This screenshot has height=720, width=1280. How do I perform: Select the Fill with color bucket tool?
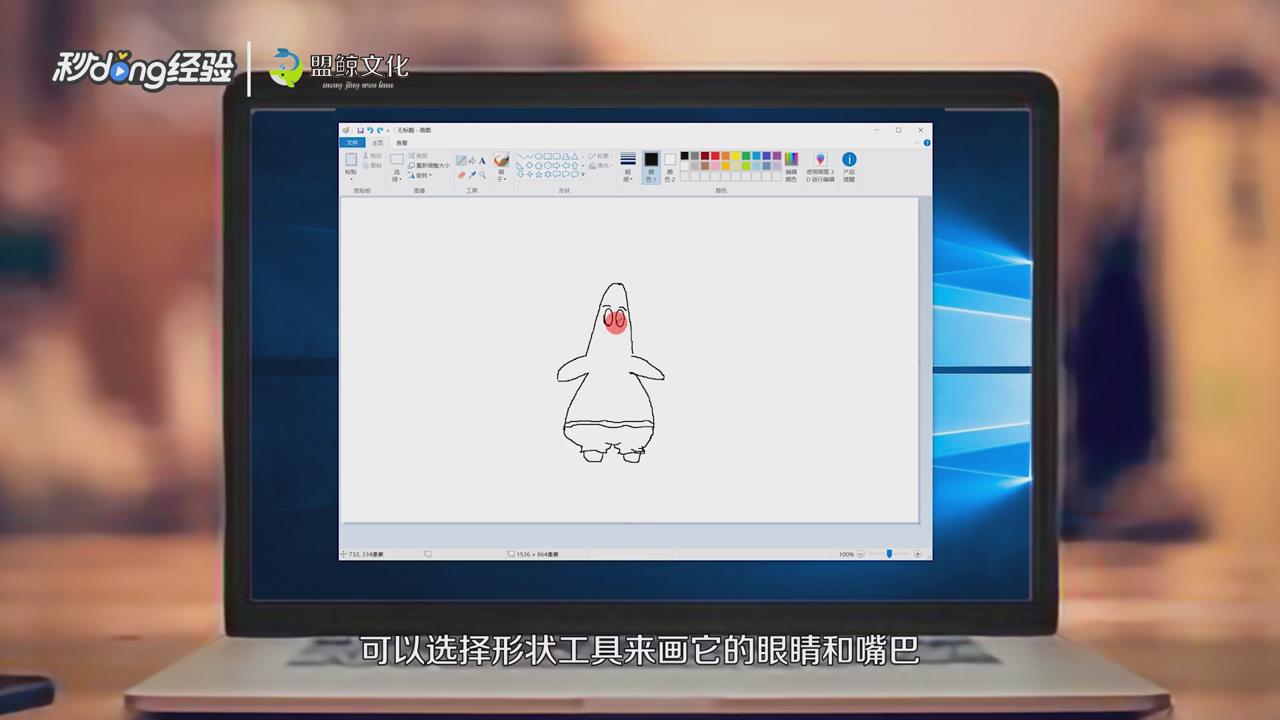tap(472, 160)
